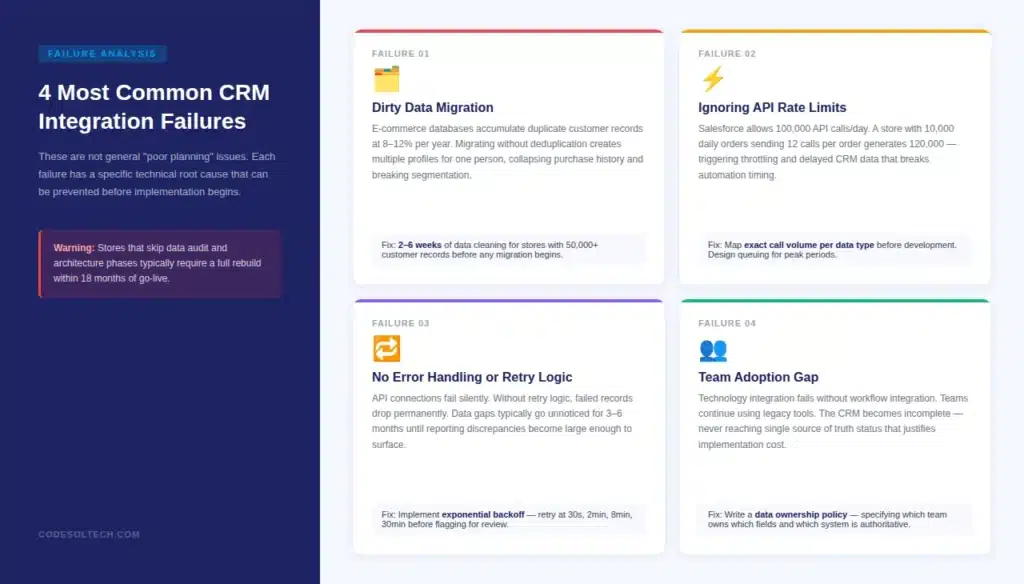Viewport: 1024px width, 584px height.
Task: Click the fix note about 'data ownership policy'
Action: pyautogui.click(x=835, y=519)
